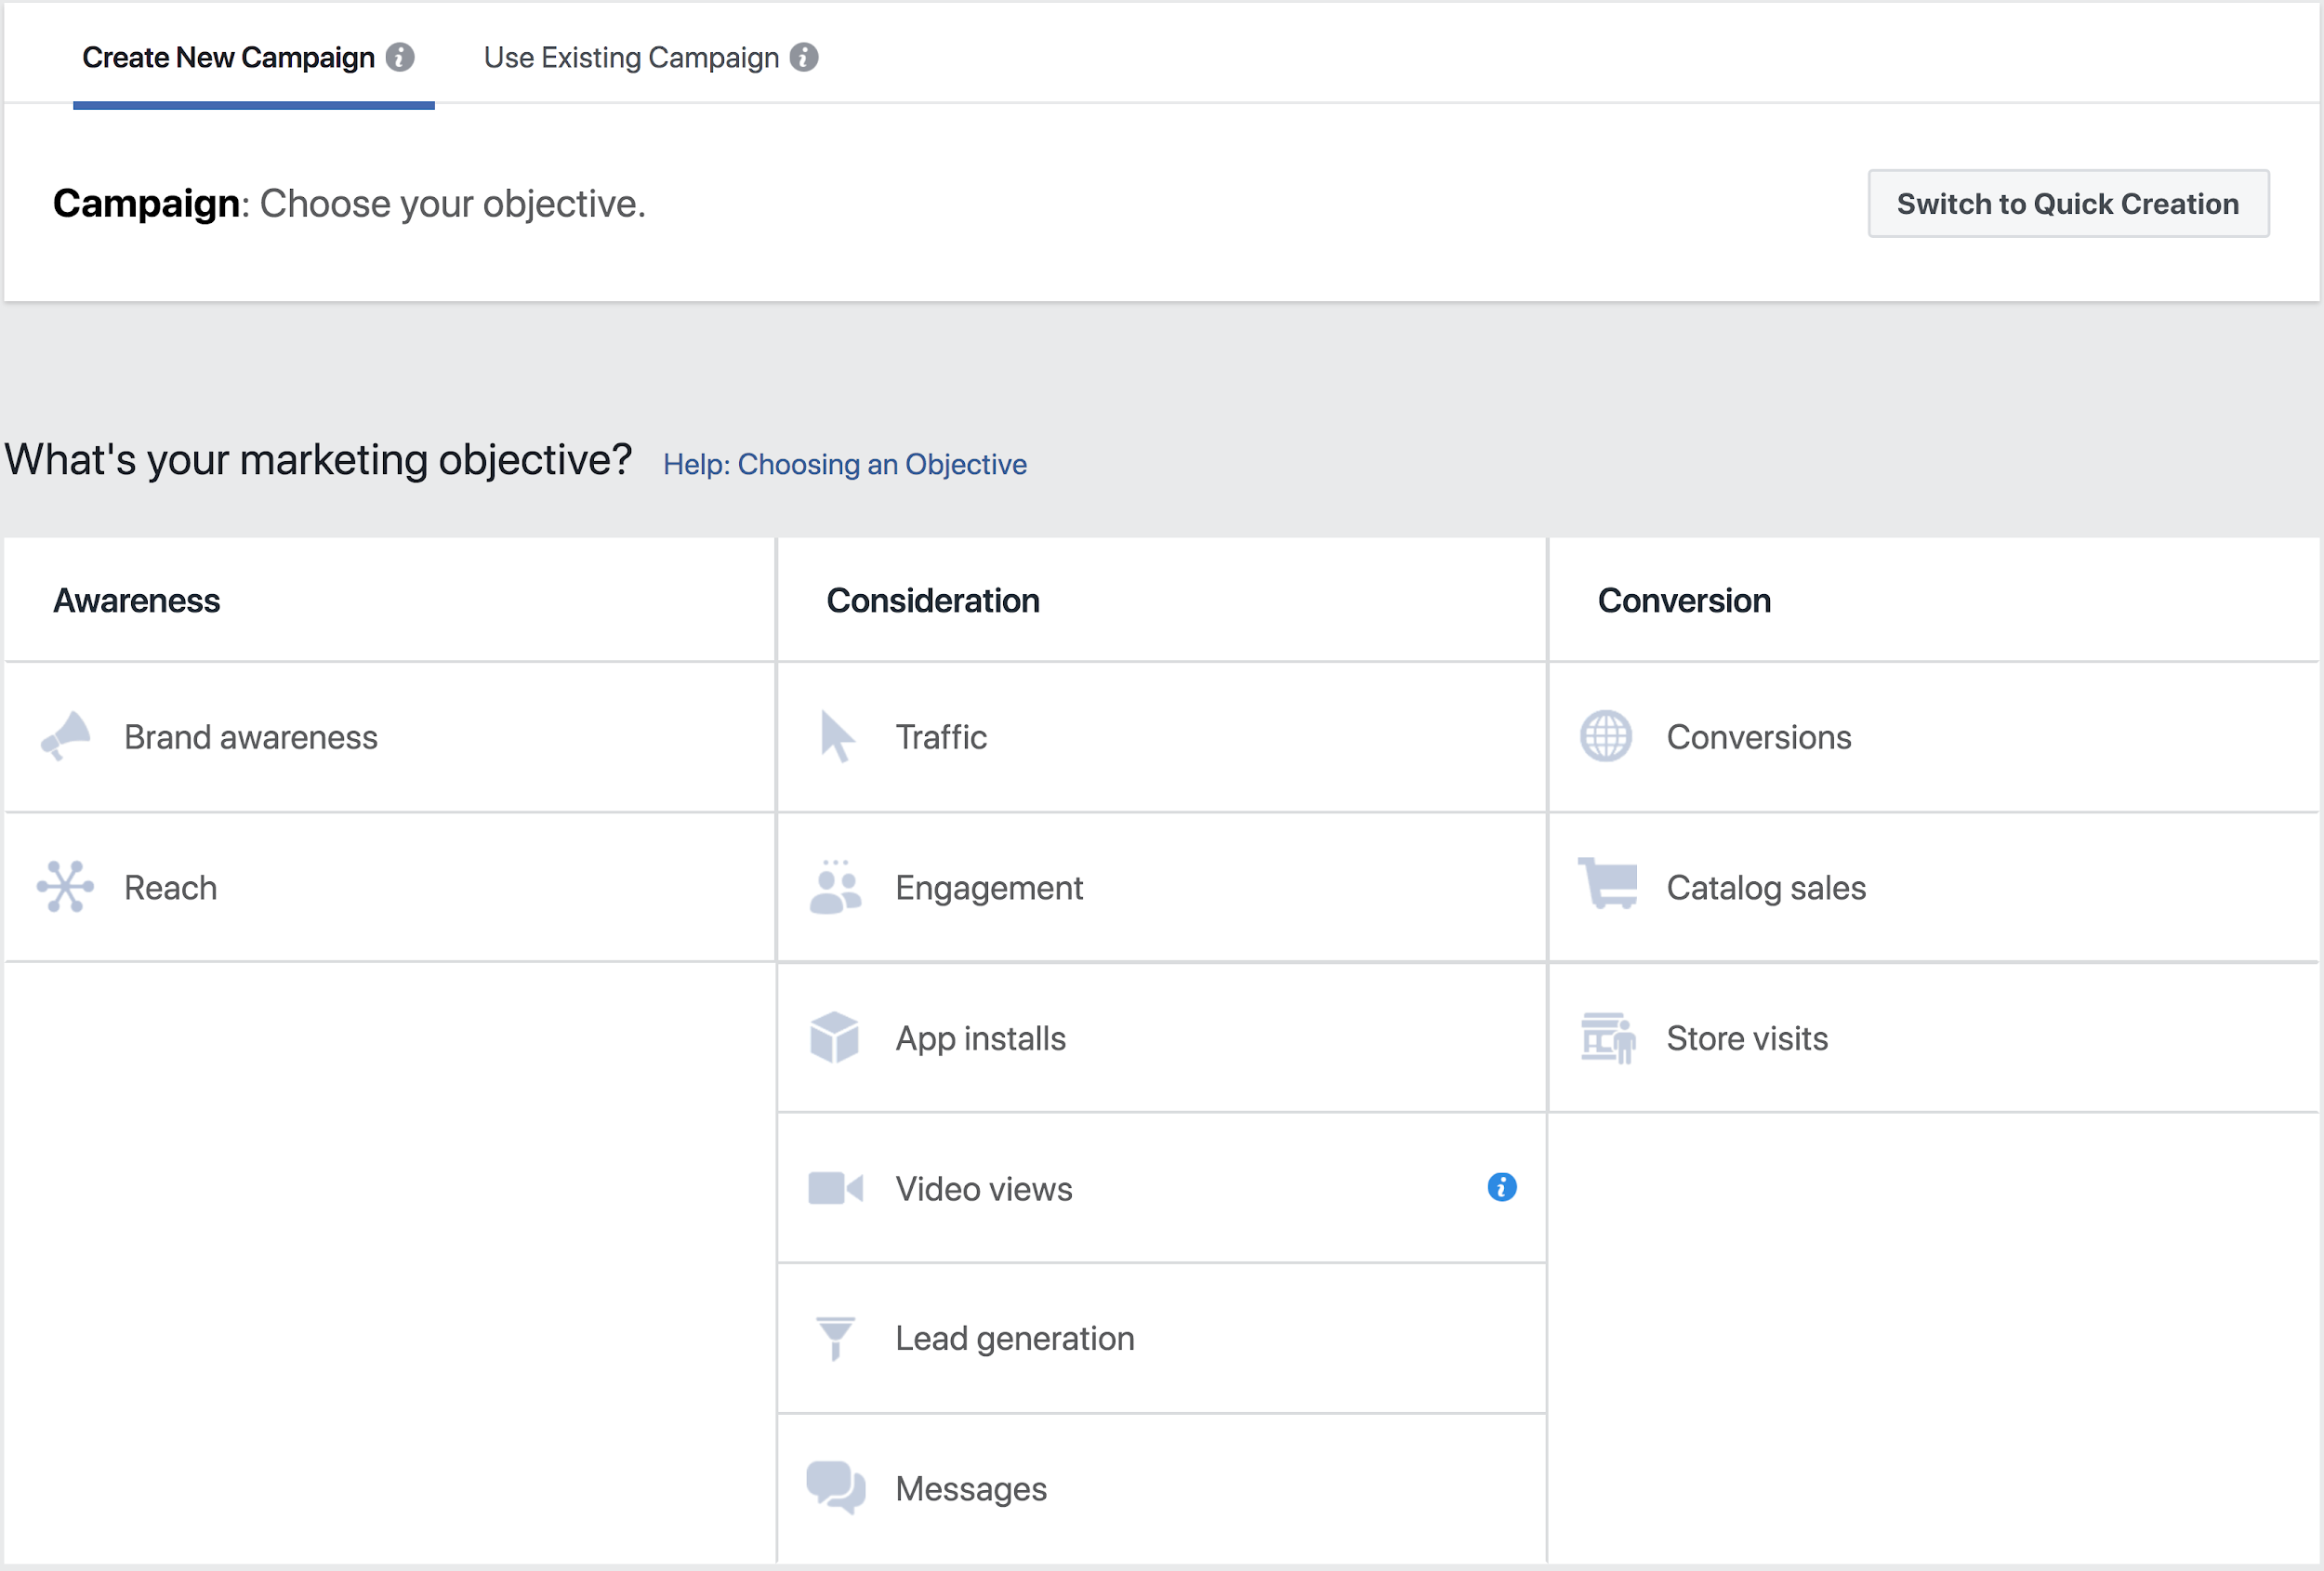
Task: Select the Video views objective icon
Action: point(833,1187)
